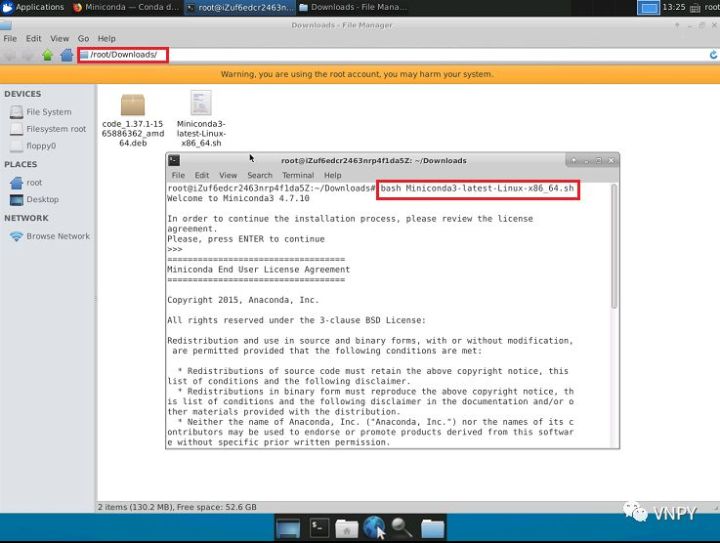This screenshot has width=720, height=543.
Task: Click the status bar items and free space text
Action: (177, 507)
